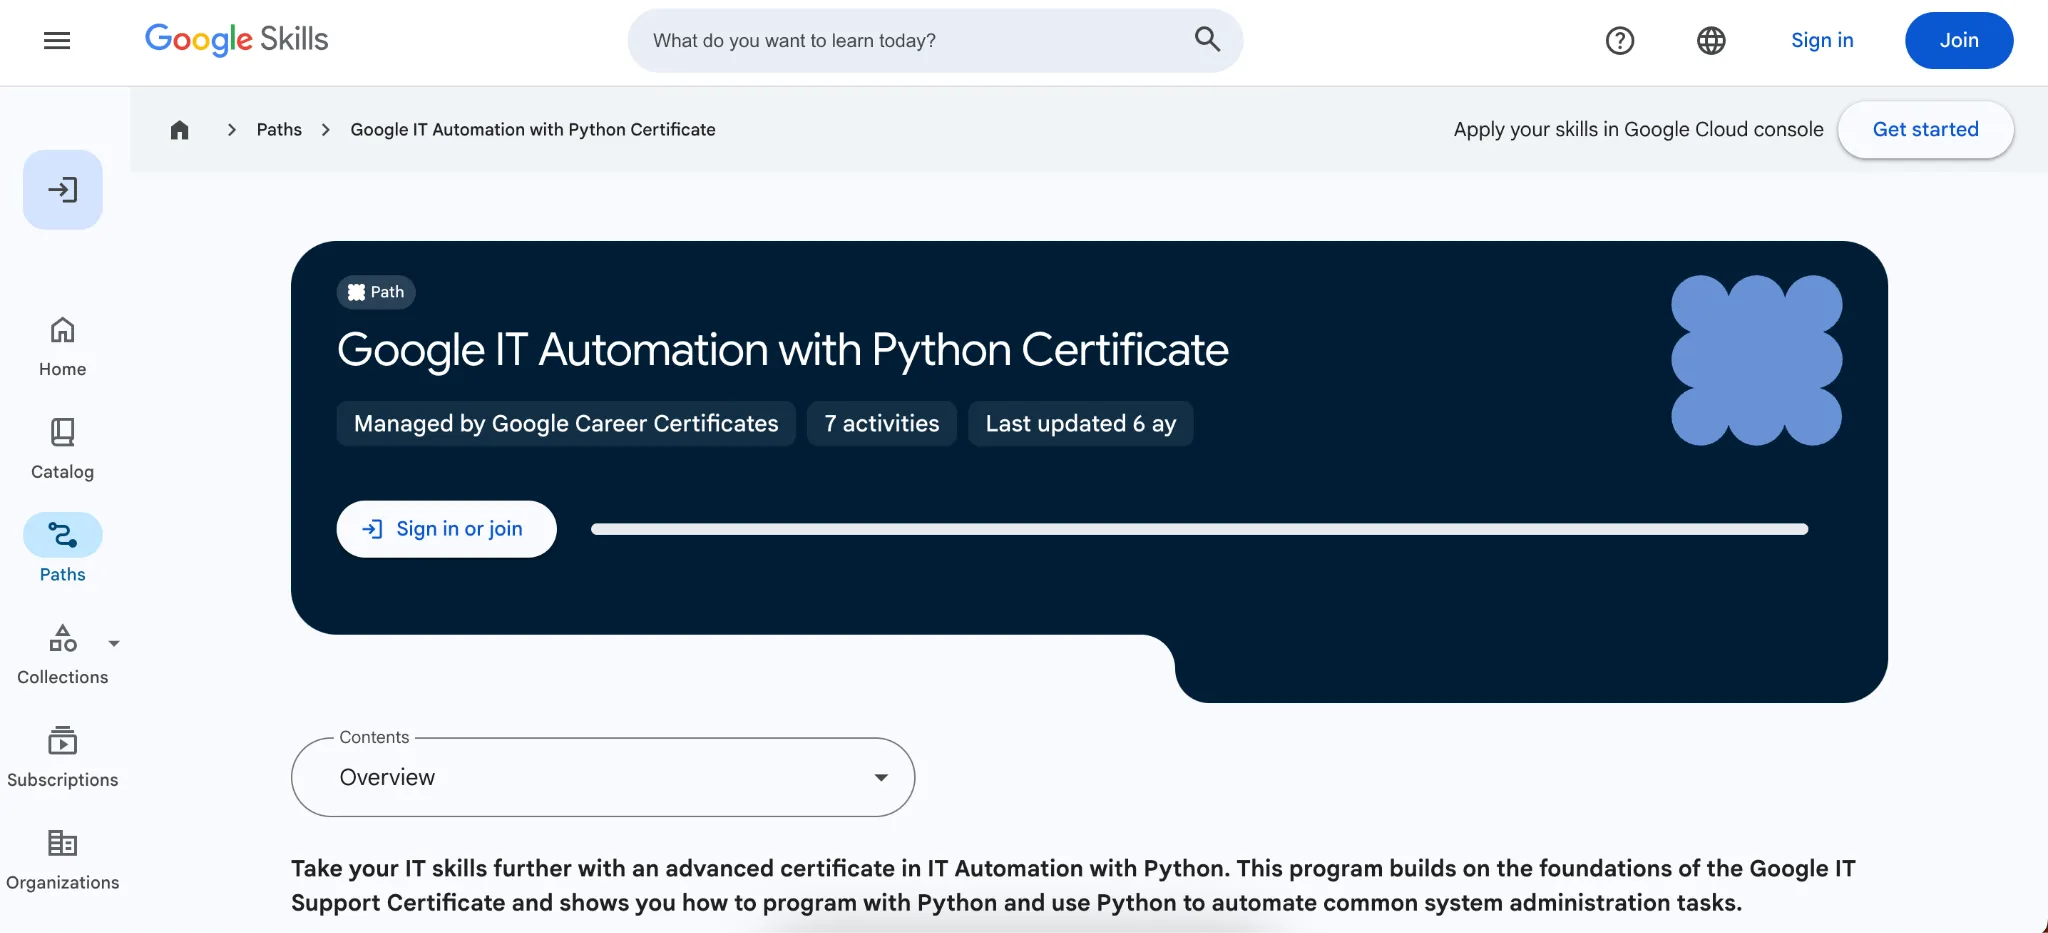Open Catalog in the sidebar
The height and width of the screenshot is (933, 2048).
tap(62, 450)
